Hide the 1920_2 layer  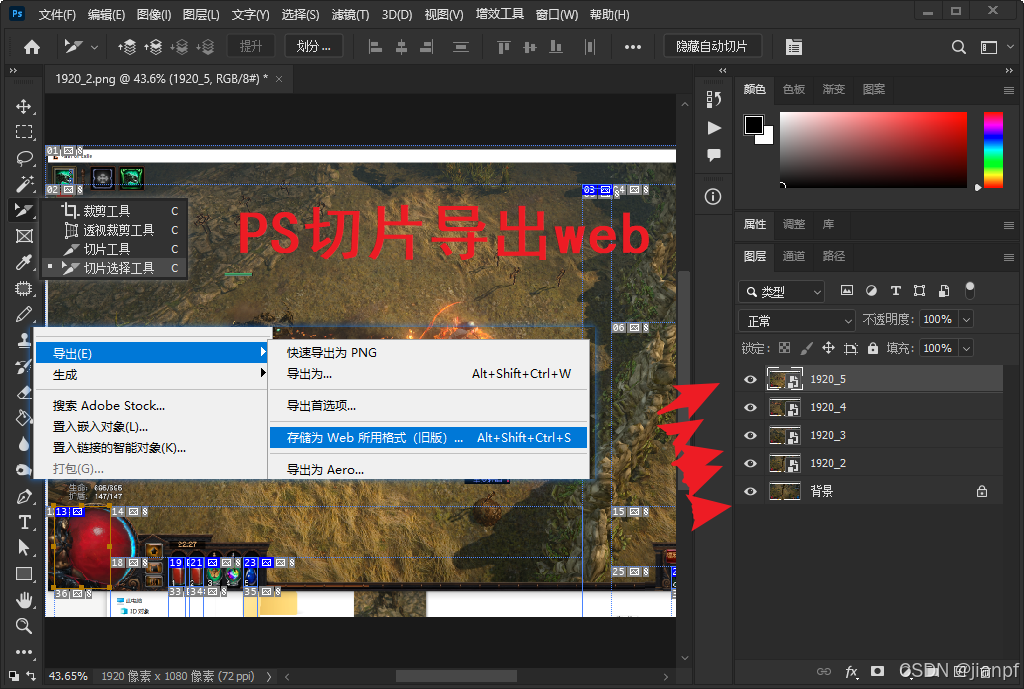pos(750,464)
